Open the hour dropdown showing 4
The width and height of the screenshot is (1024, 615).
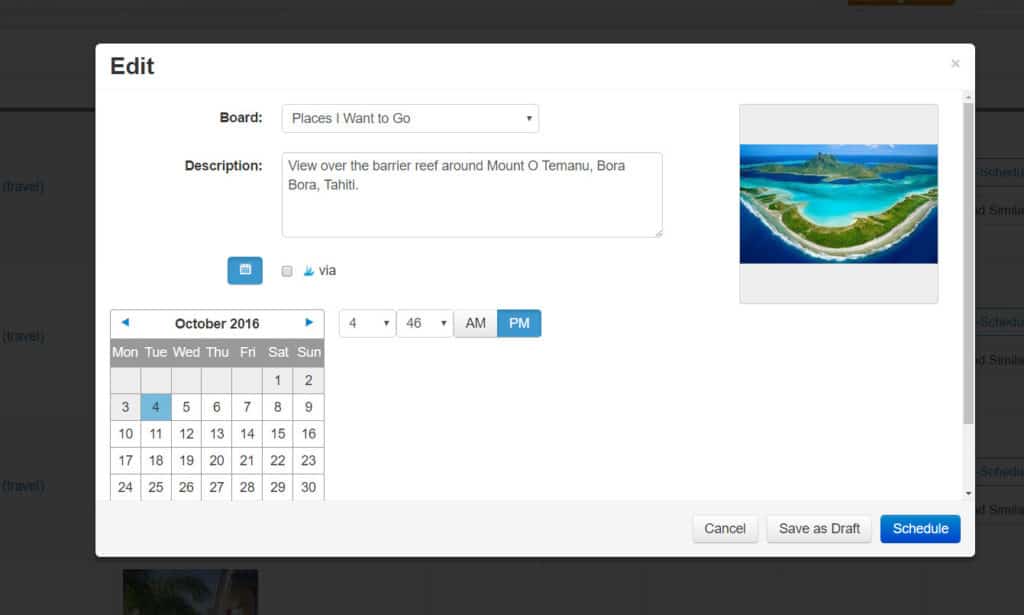[365, 323]
